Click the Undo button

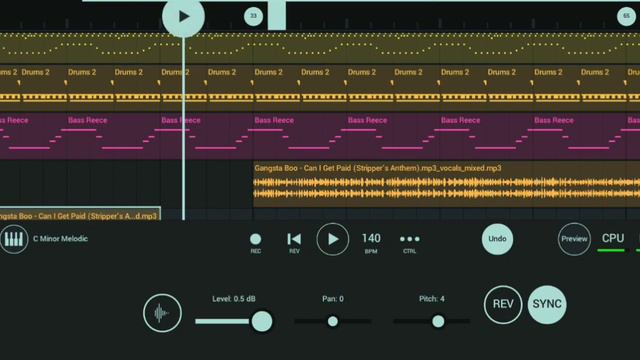coord(497,239)
